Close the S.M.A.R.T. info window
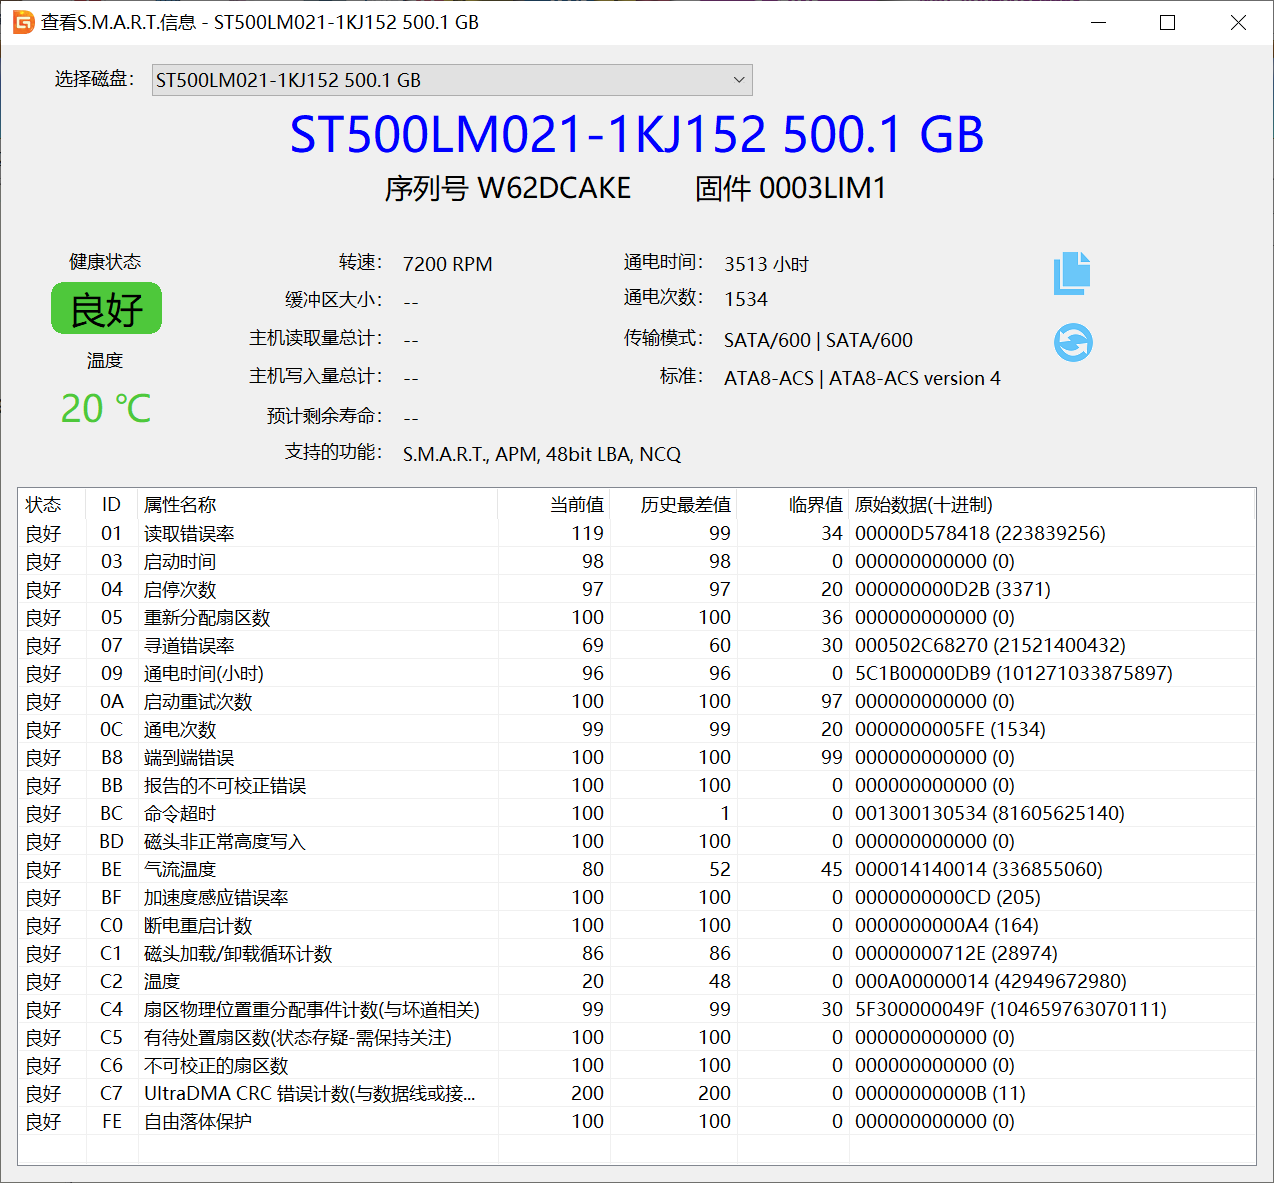 click(x=1238, y=22)
